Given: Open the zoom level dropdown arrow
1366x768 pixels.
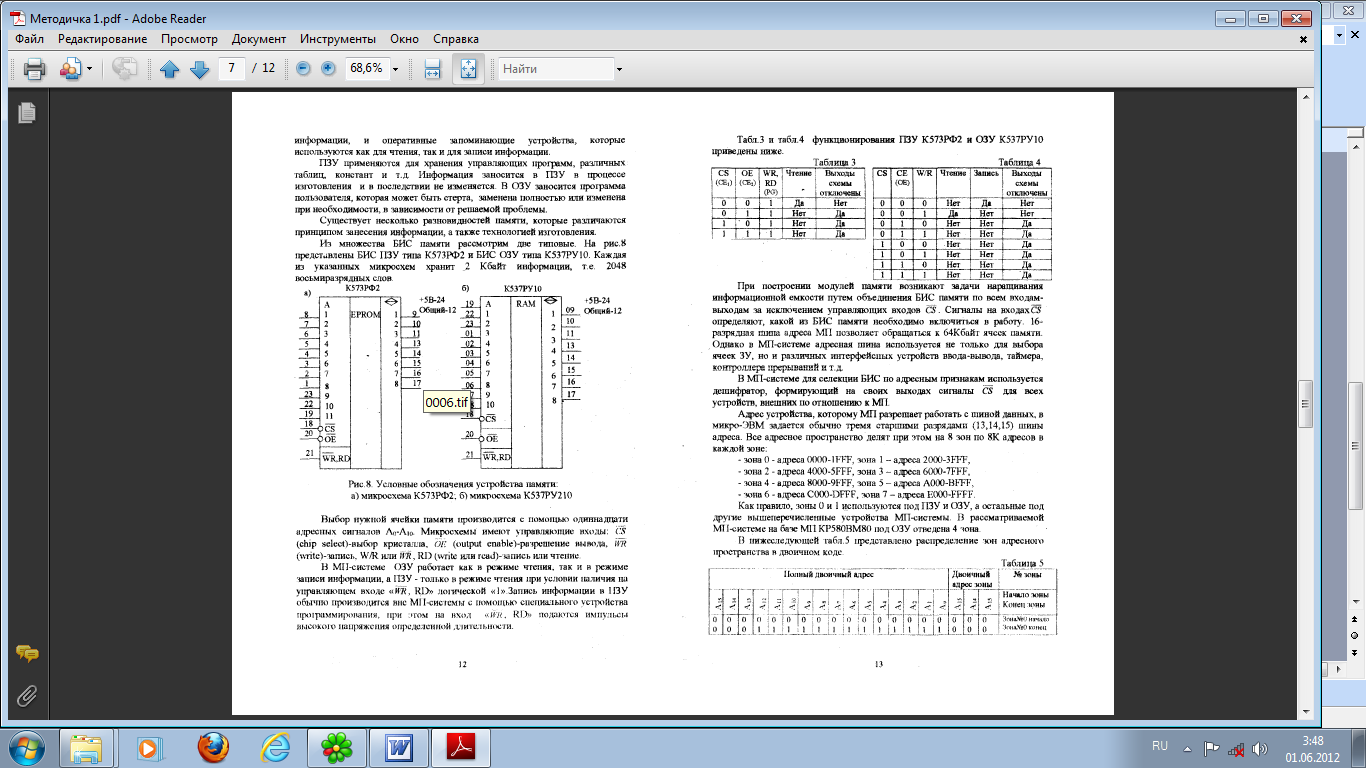Looking at the screenshot, I should pos(396,69).
